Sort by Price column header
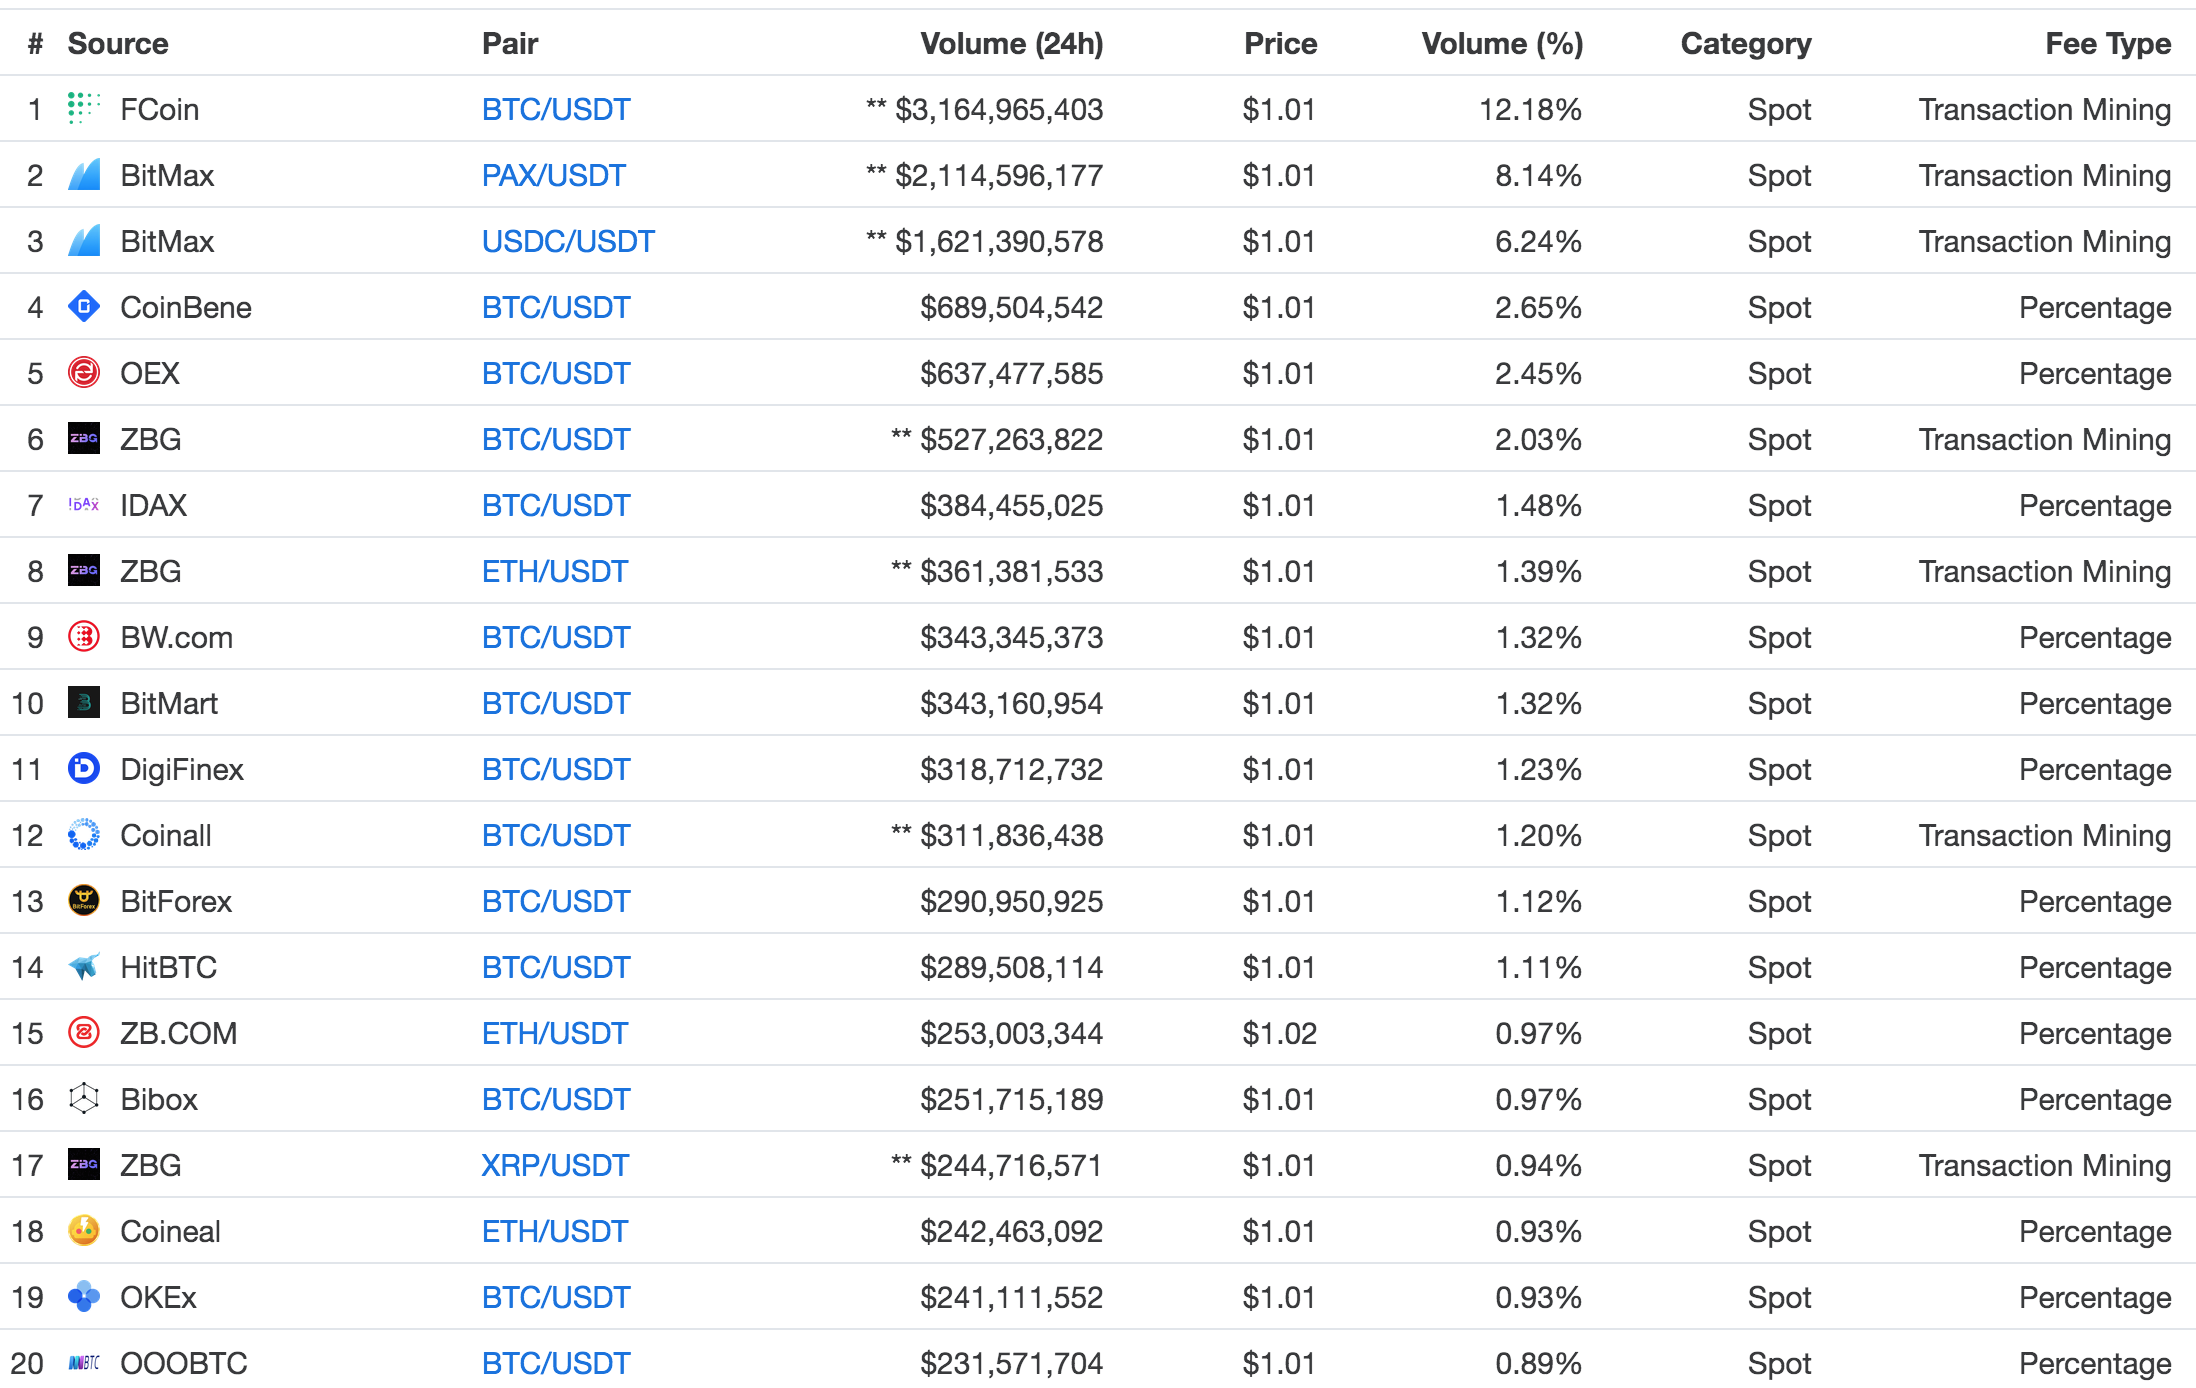 tap(1280, 43)
